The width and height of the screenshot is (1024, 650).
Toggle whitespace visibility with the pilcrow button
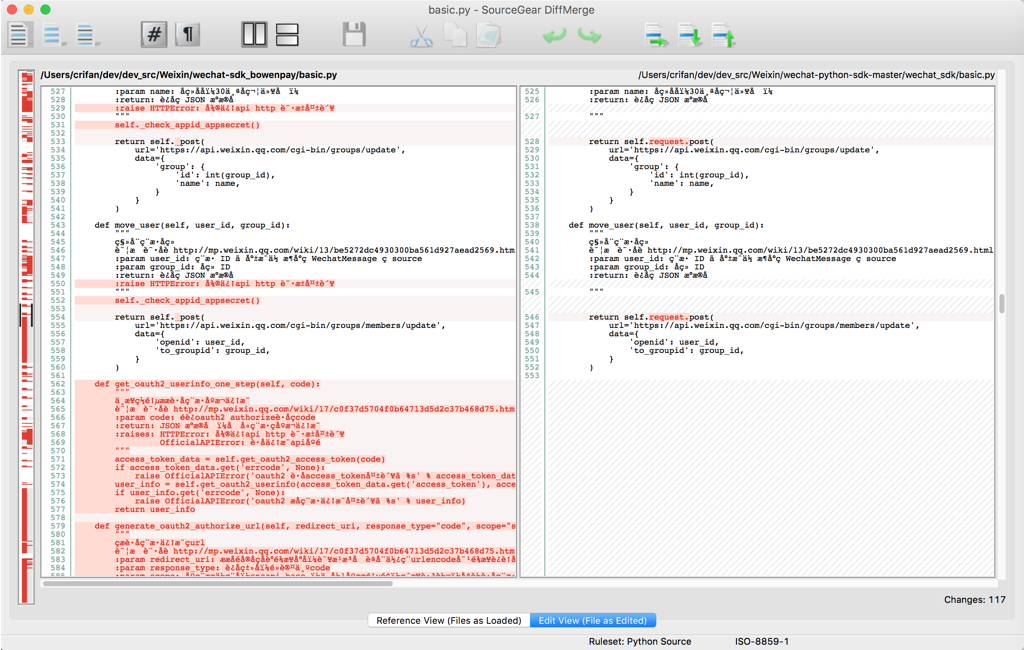[x=187, y=35]
